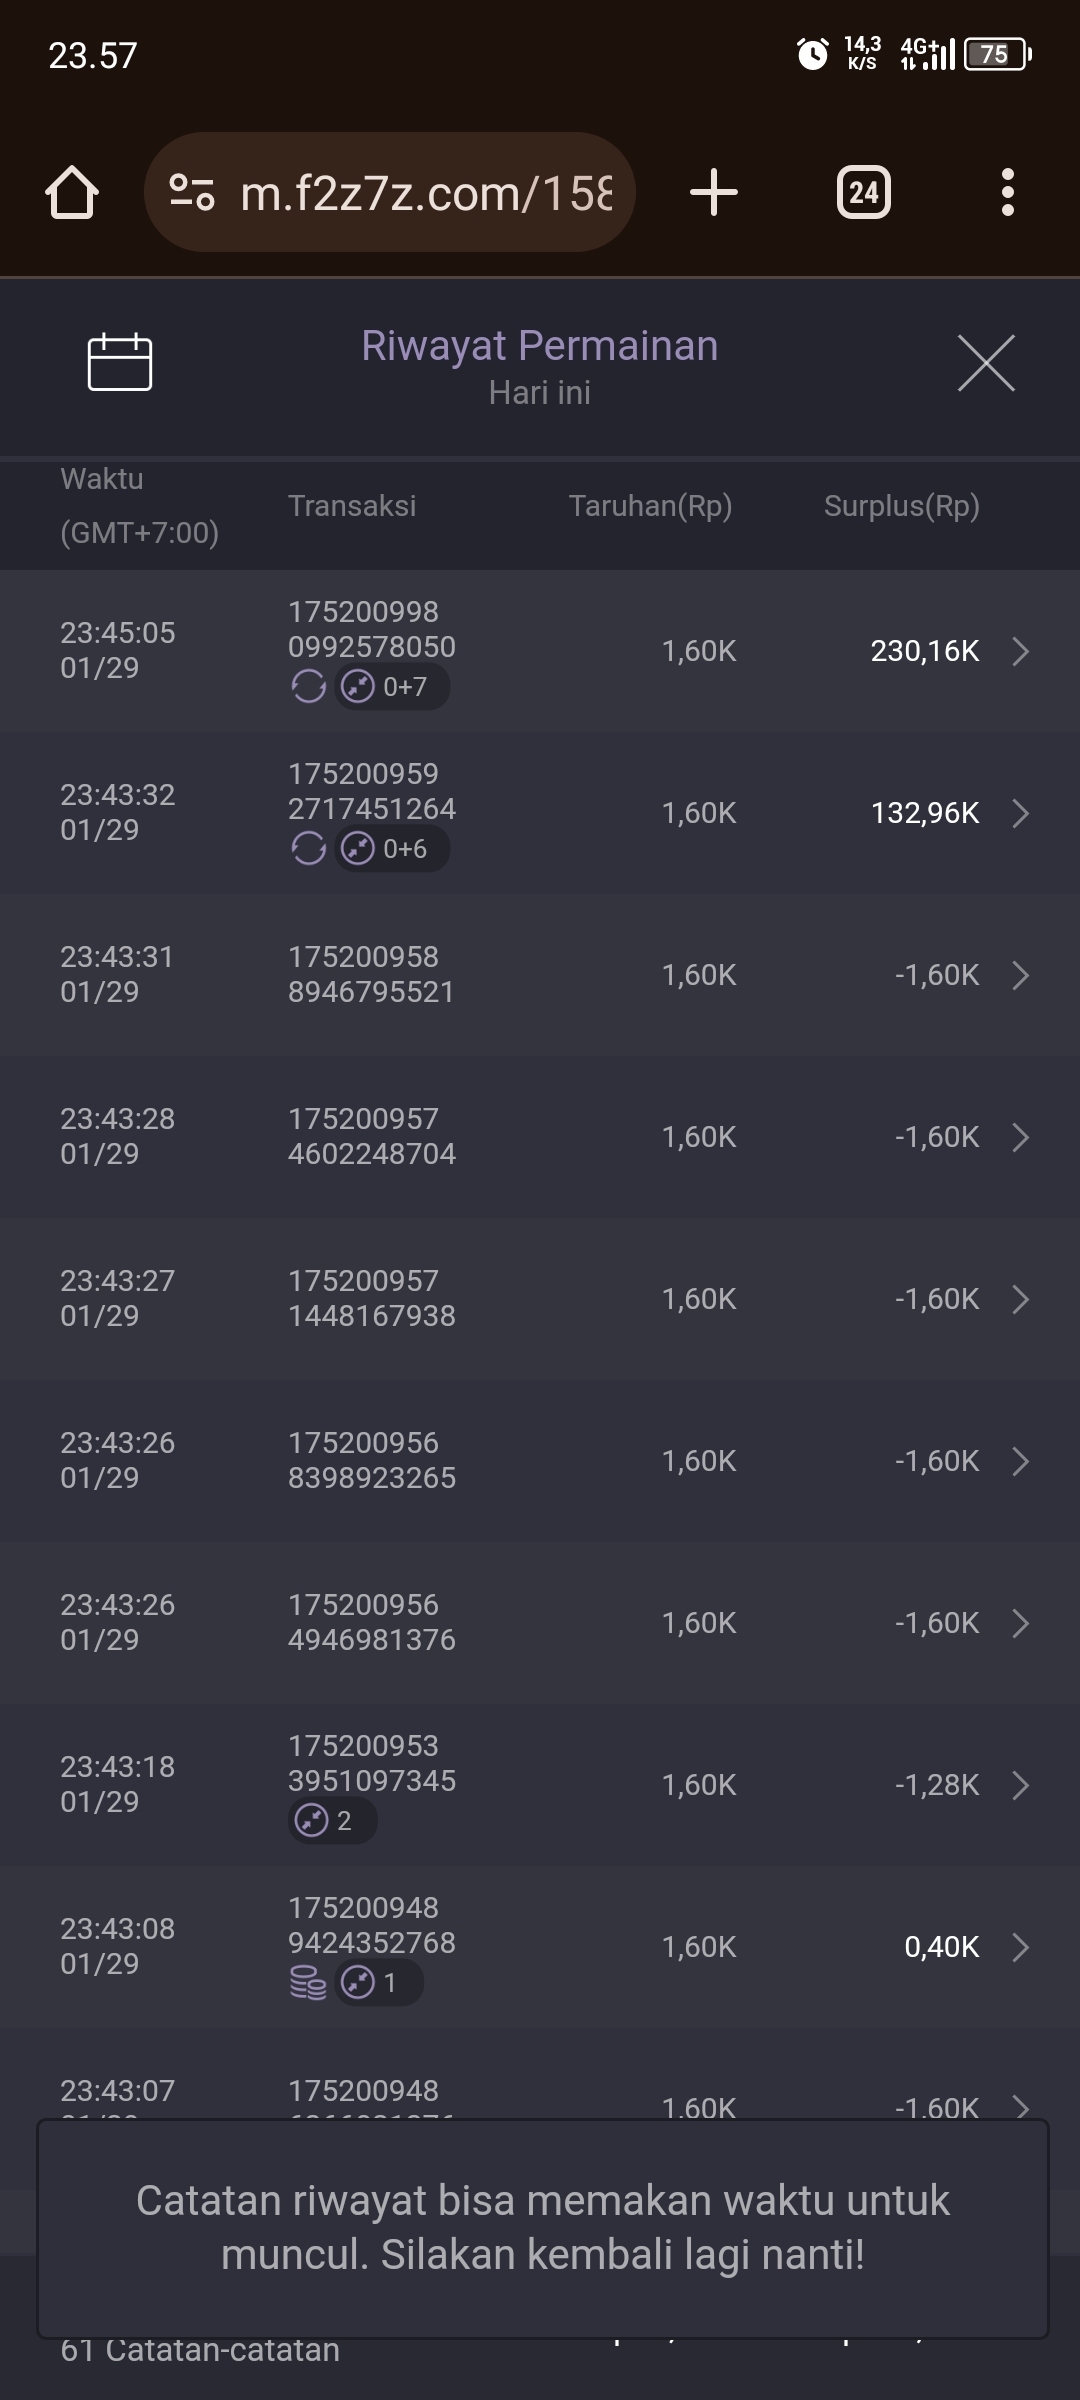Viewport: 1080px width, 2400px height.
Task: Expand the 0,40K surplus row chevron
Action: [x=1020, y=1947]
